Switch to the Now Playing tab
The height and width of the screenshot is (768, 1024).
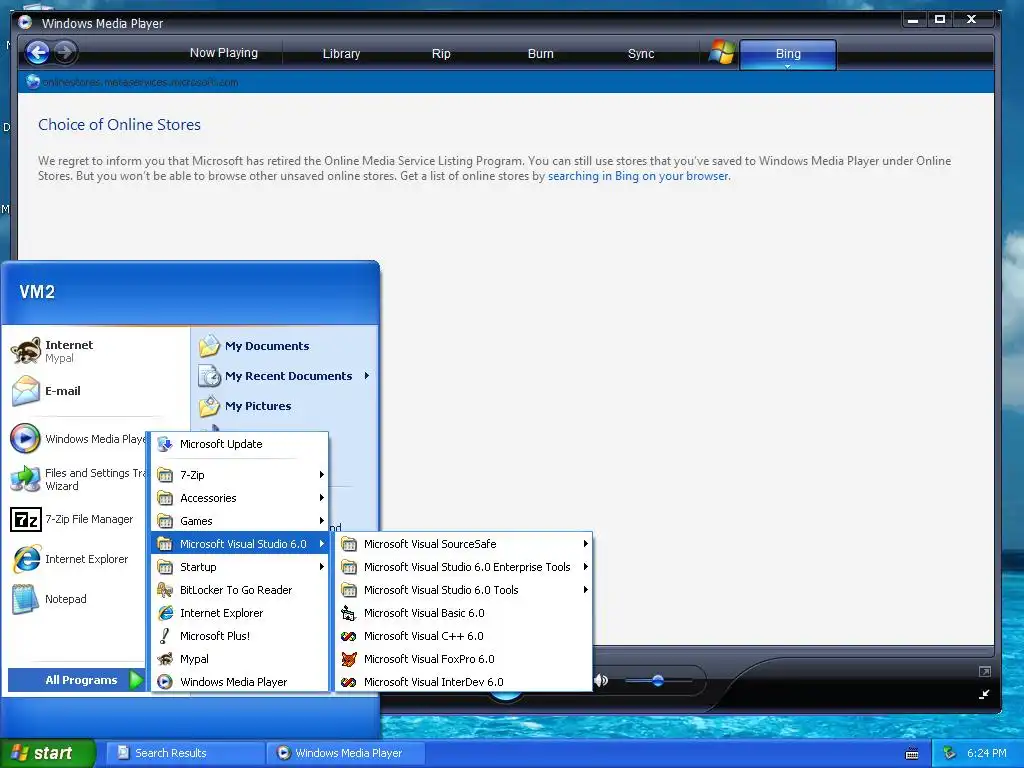click(x=224, y=53)
